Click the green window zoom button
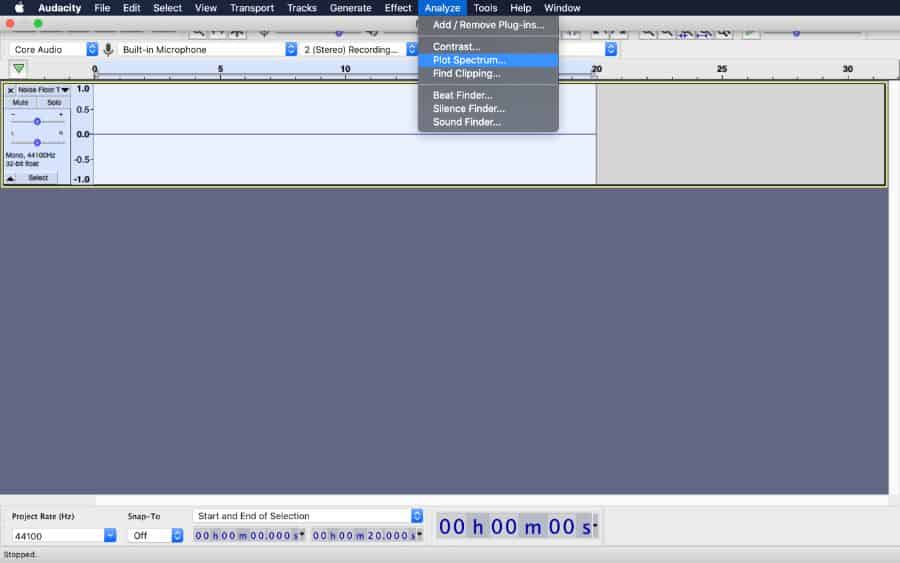 (x=38, y=24)
